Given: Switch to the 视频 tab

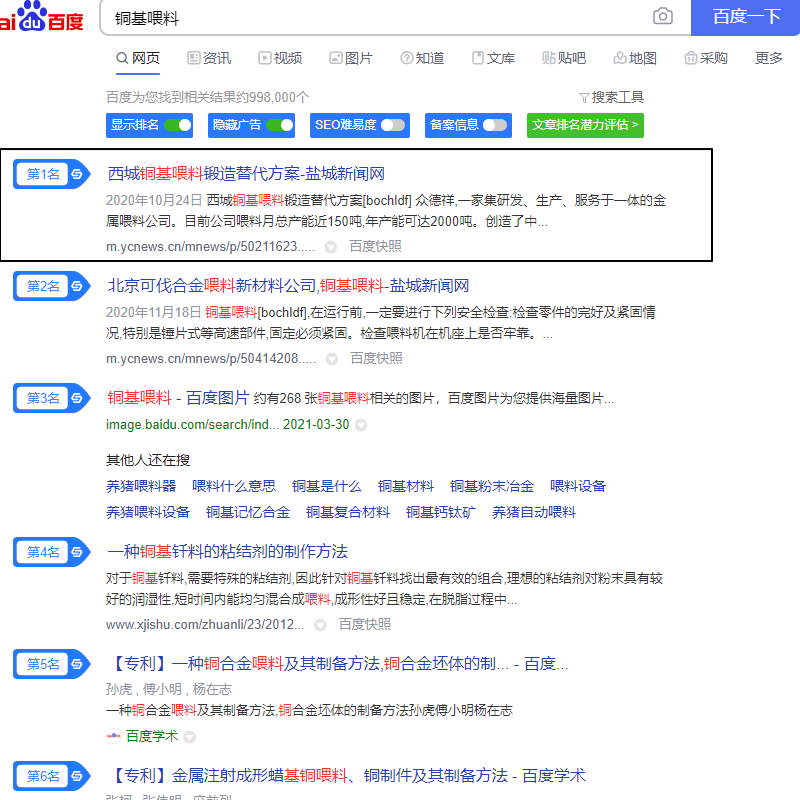Looking at the screenshot, I should pos(280,58).
